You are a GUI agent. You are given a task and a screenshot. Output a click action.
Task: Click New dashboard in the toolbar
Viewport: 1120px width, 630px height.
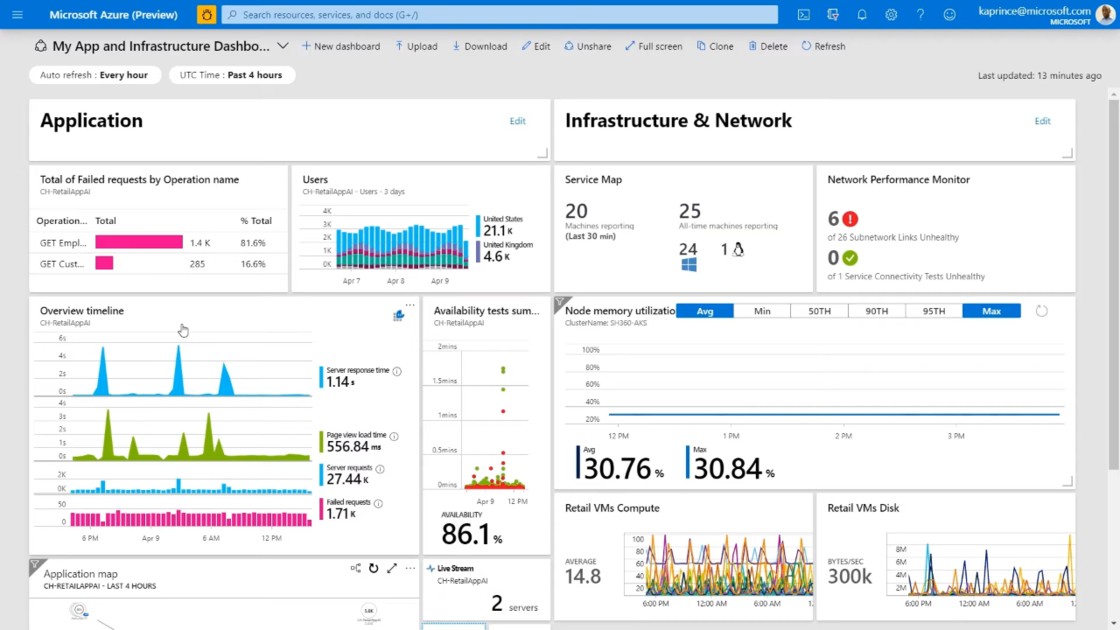(341, 46)
